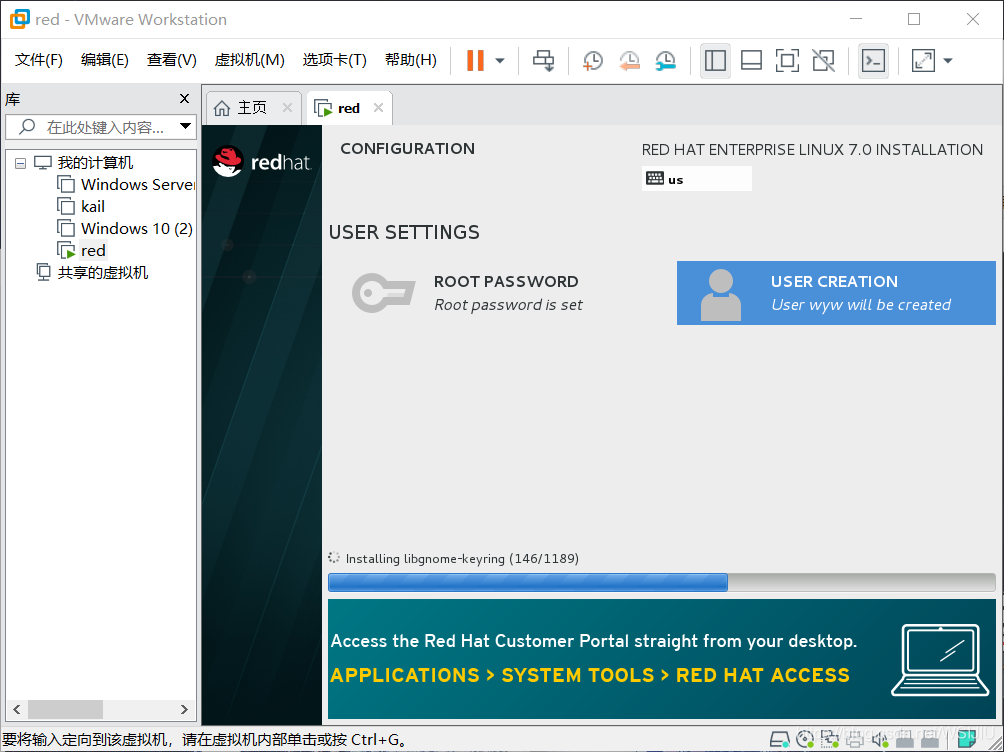Open the 文件(F) menu
Viewport: 1004px width, 752px height.
point(38,60)
